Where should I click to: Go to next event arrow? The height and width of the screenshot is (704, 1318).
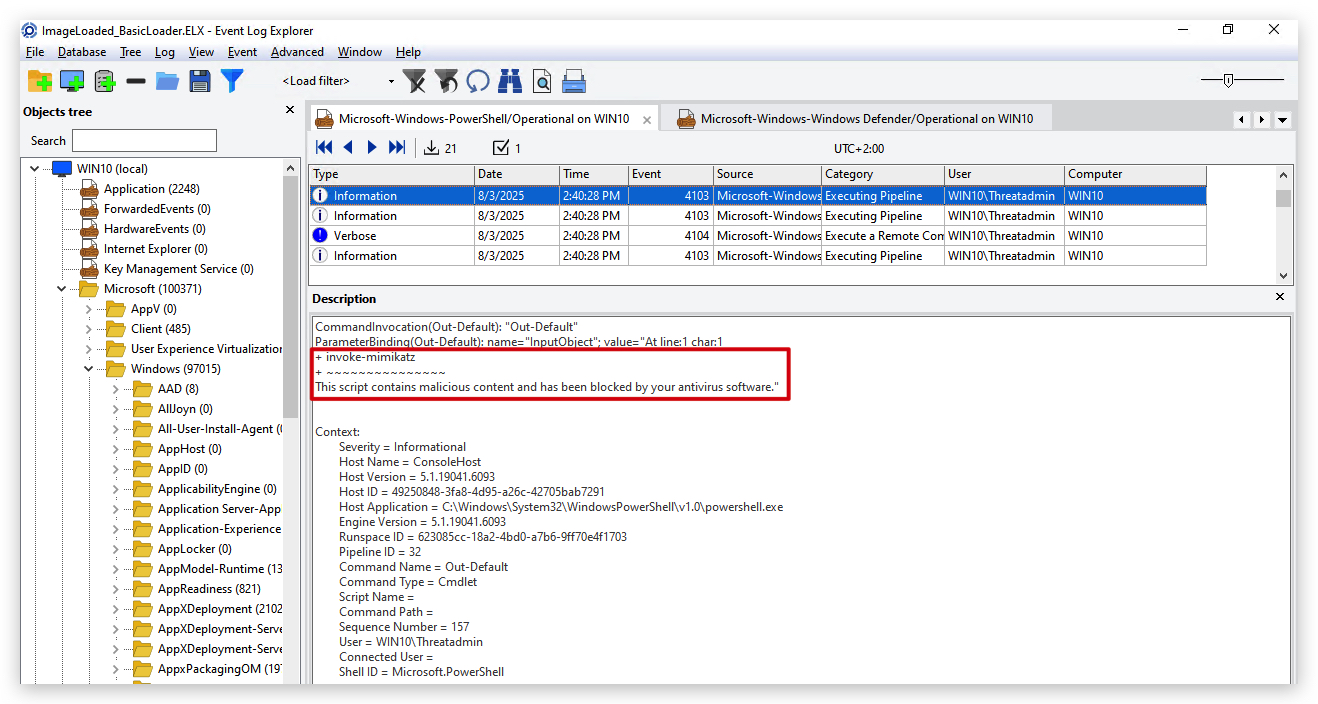(372, 148)
